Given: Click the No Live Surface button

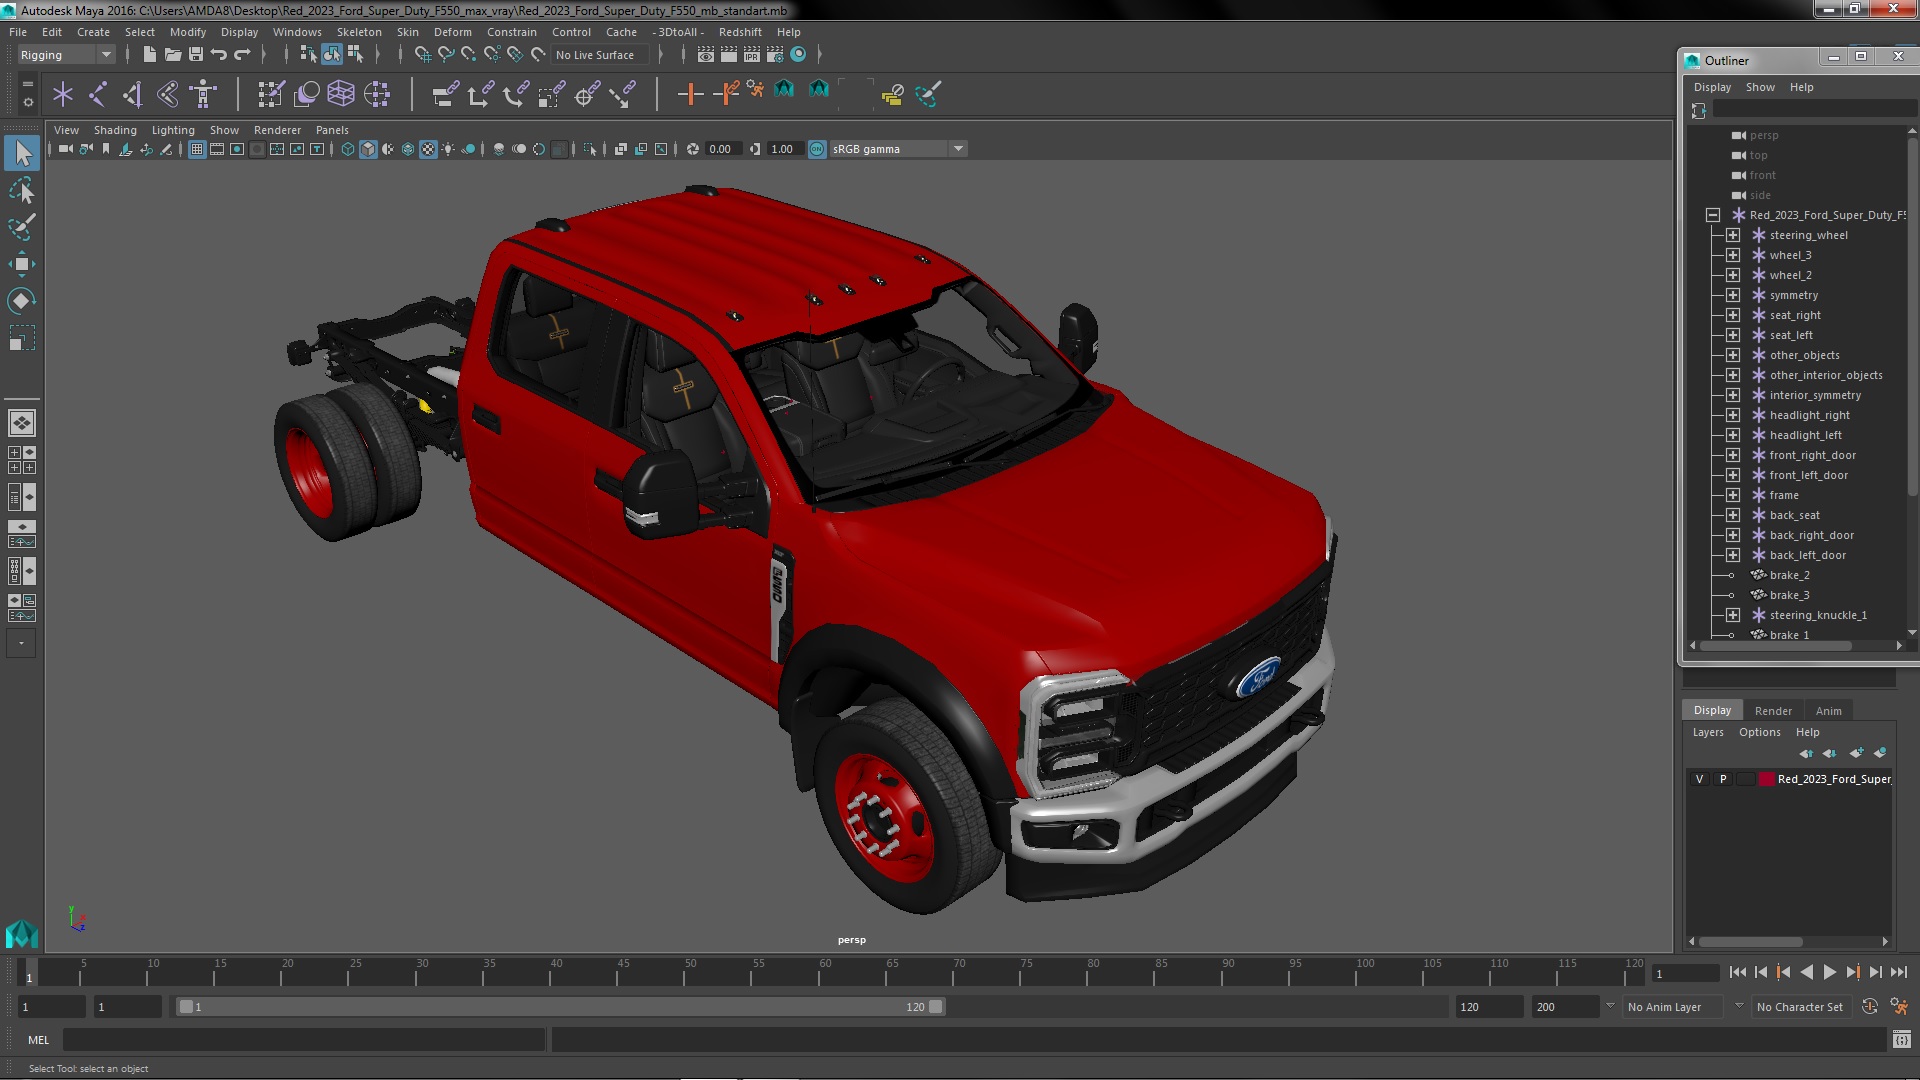Looking at the screenshot, I should 595,55.
